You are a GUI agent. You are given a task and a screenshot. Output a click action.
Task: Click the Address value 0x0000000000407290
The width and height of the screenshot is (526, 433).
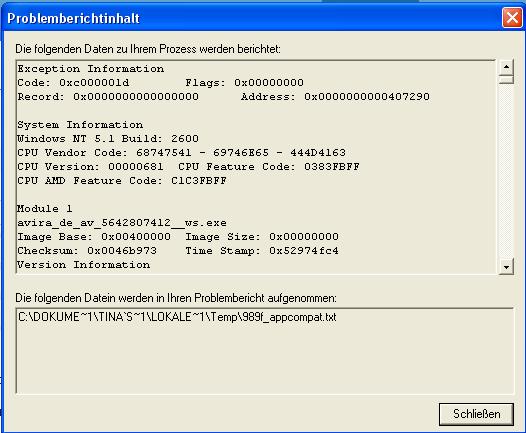coord(367,97)
